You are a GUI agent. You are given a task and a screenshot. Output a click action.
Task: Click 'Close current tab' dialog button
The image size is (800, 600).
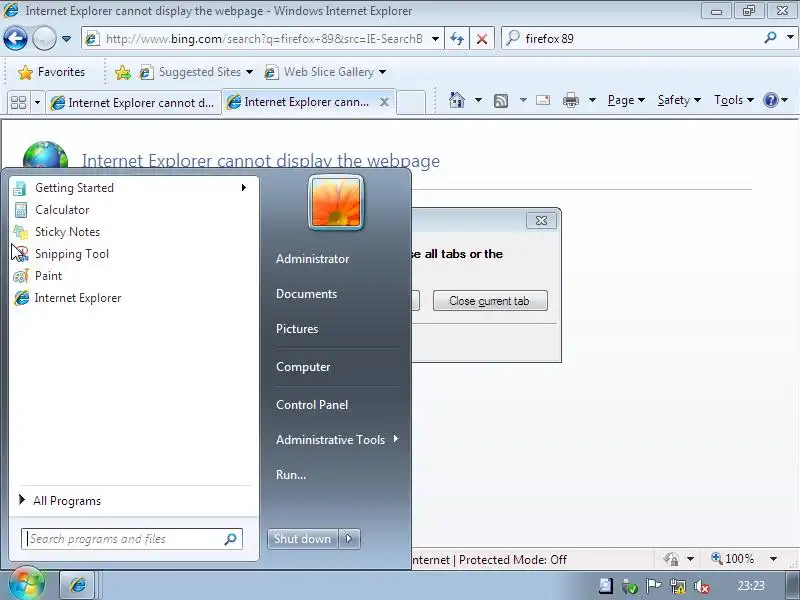coord(490,301)
